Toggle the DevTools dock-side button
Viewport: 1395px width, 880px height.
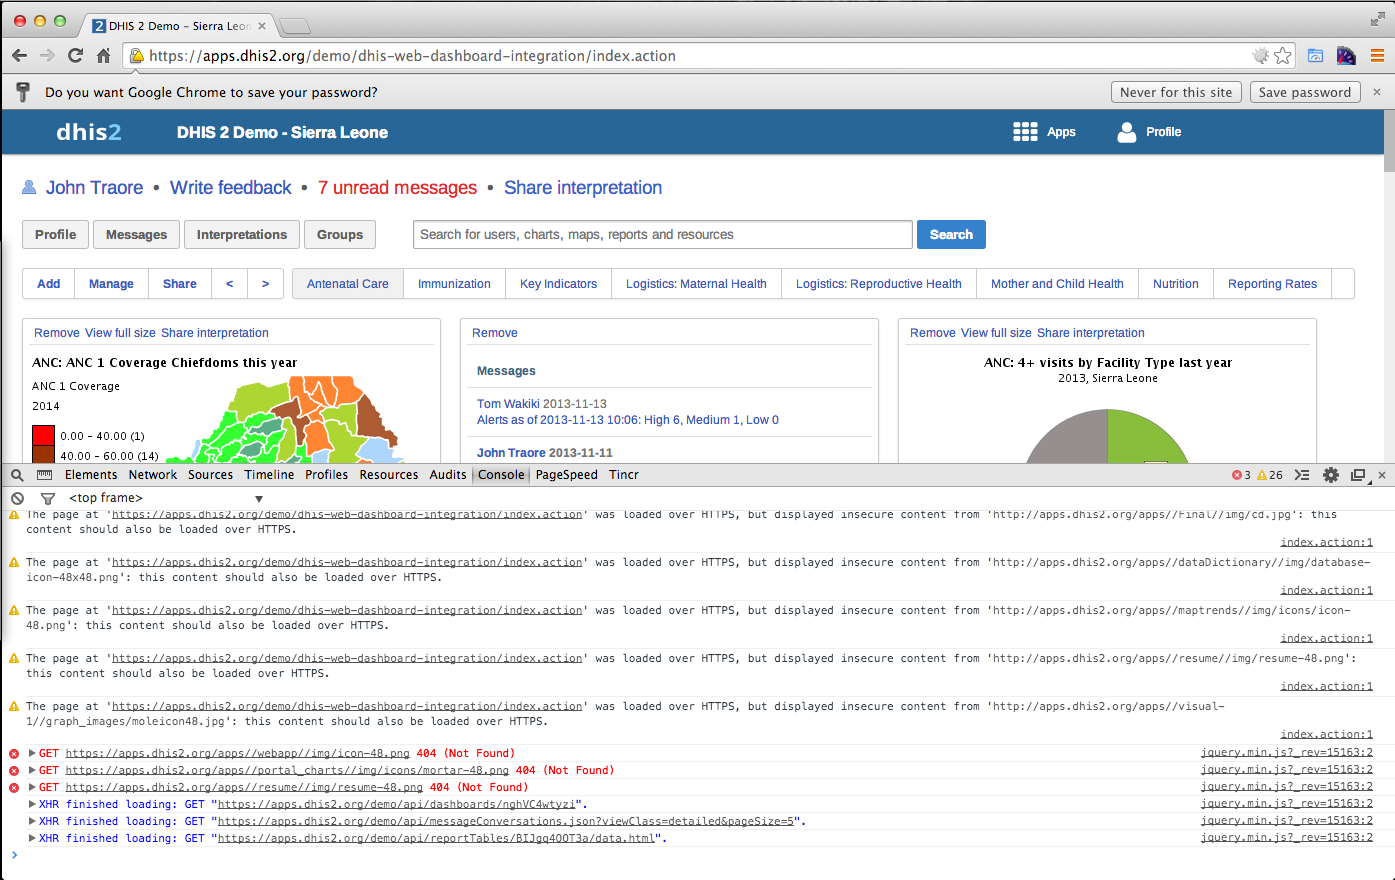1357,475
